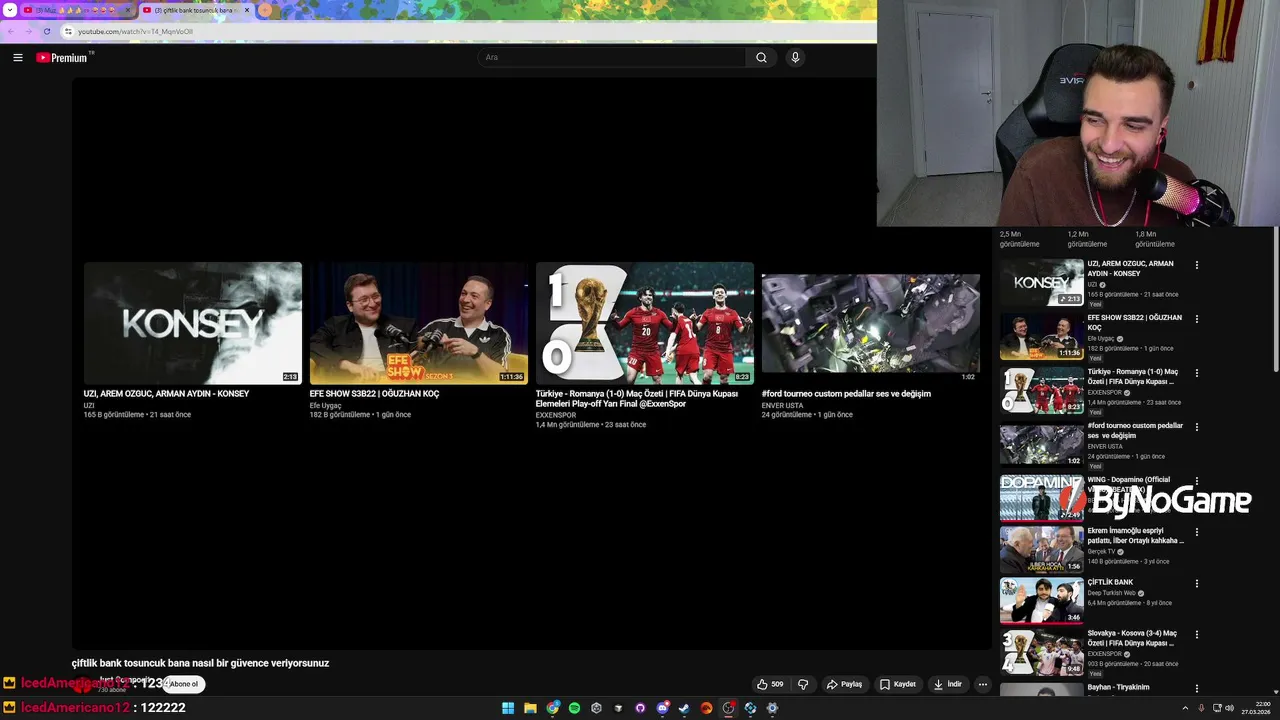This screenshot has width=1280, height=720.
Task: Dislike the video with thumbs-down icon
Action: tap(803, 684)
